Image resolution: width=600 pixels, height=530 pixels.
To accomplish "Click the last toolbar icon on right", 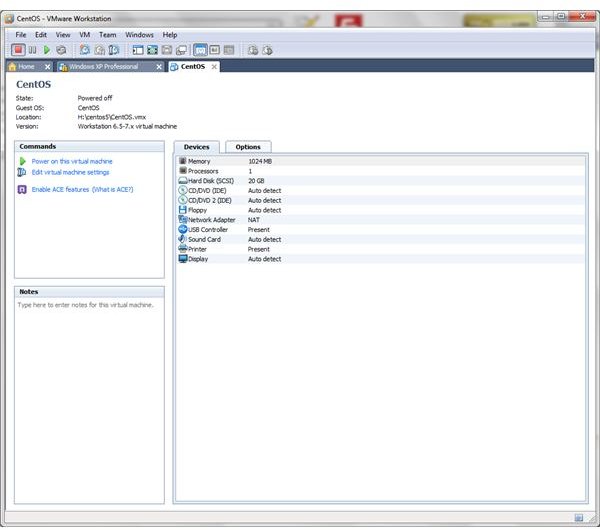I will 267,50.
